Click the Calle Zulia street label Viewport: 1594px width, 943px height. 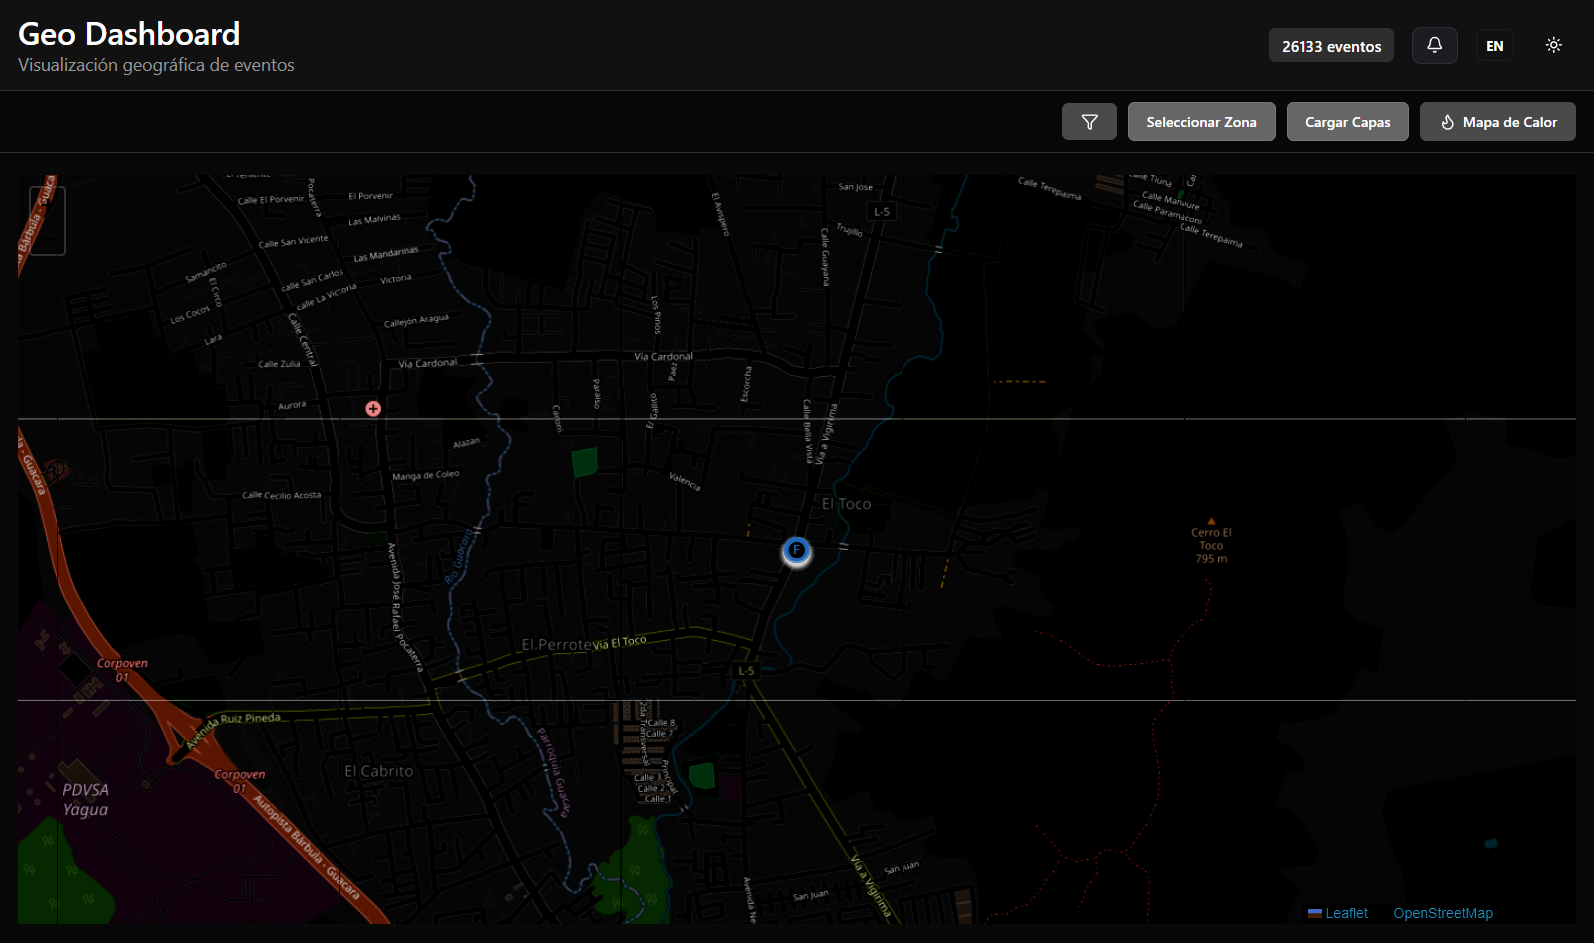[x=279, y=364]
